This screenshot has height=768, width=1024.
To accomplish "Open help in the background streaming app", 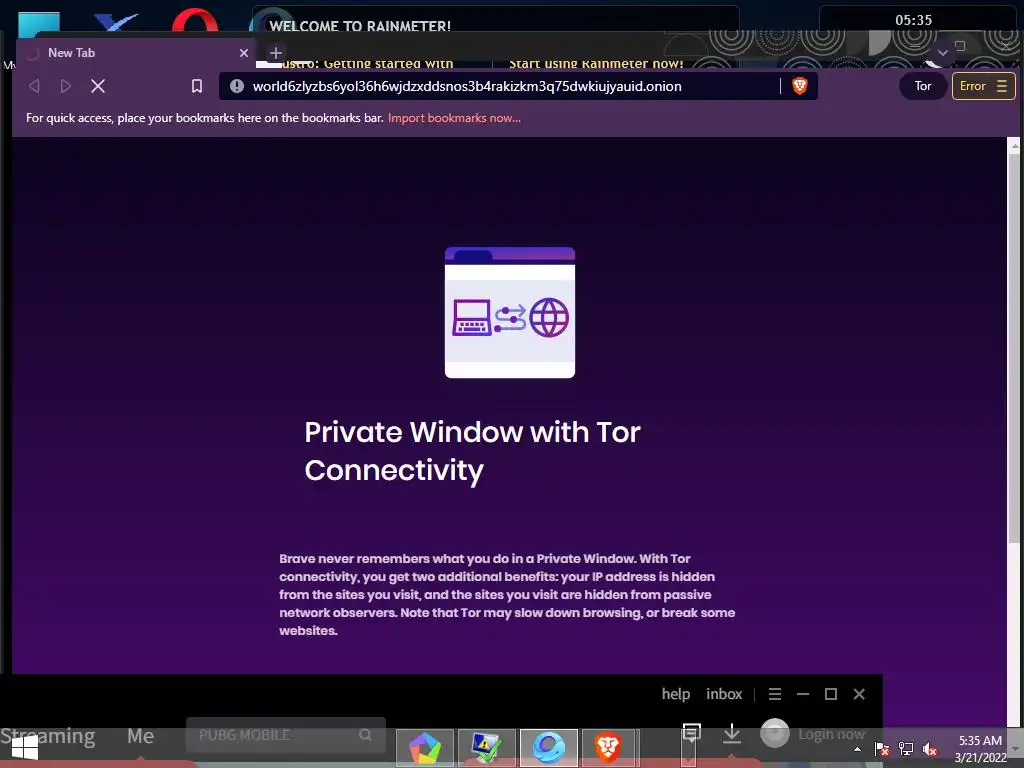I will pyautogui.click(x=675, y=694).
